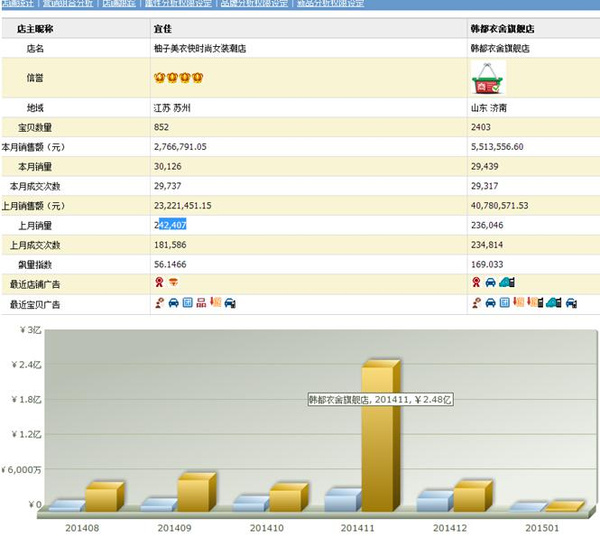Click the region value 江苏 苏州

(x=172, y=108)
